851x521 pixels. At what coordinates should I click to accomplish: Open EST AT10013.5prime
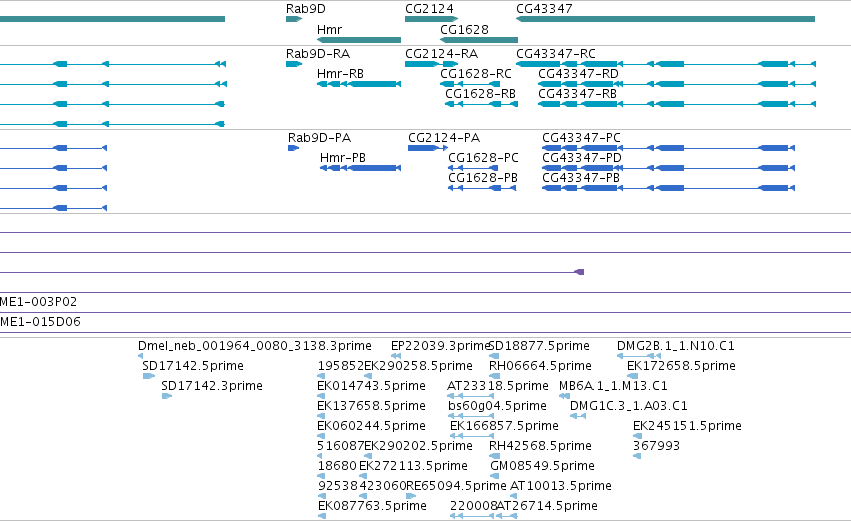tap(561, 486)
